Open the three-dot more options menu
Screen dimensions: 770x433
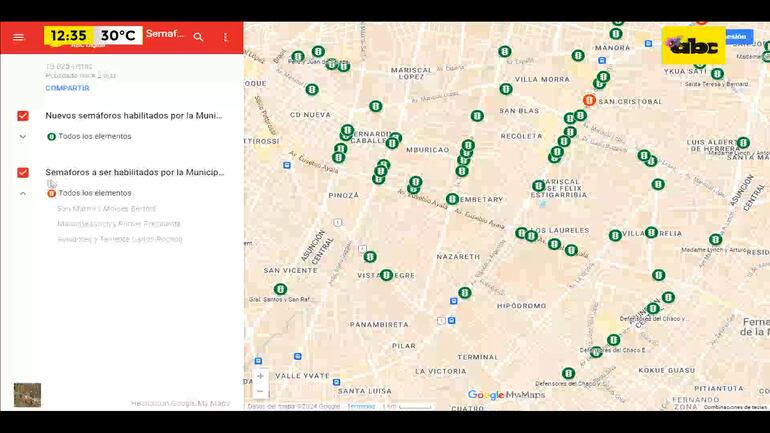(x=225, y=37)
